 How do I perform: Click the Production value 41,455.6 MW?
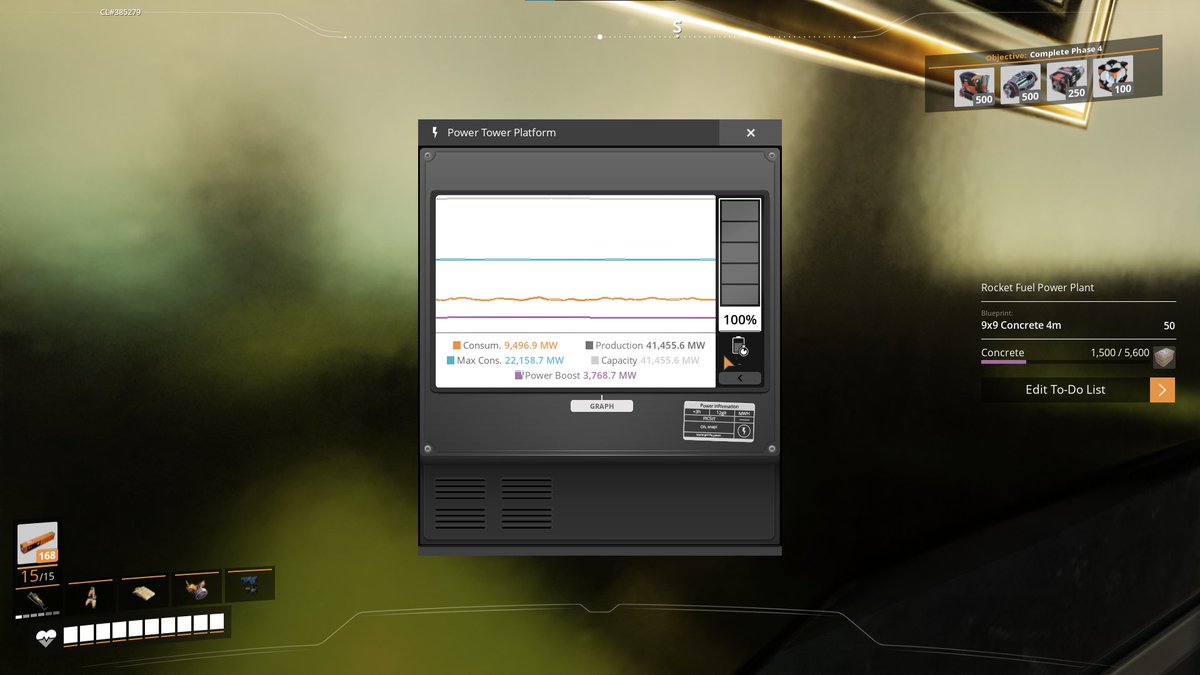point(675,346)
